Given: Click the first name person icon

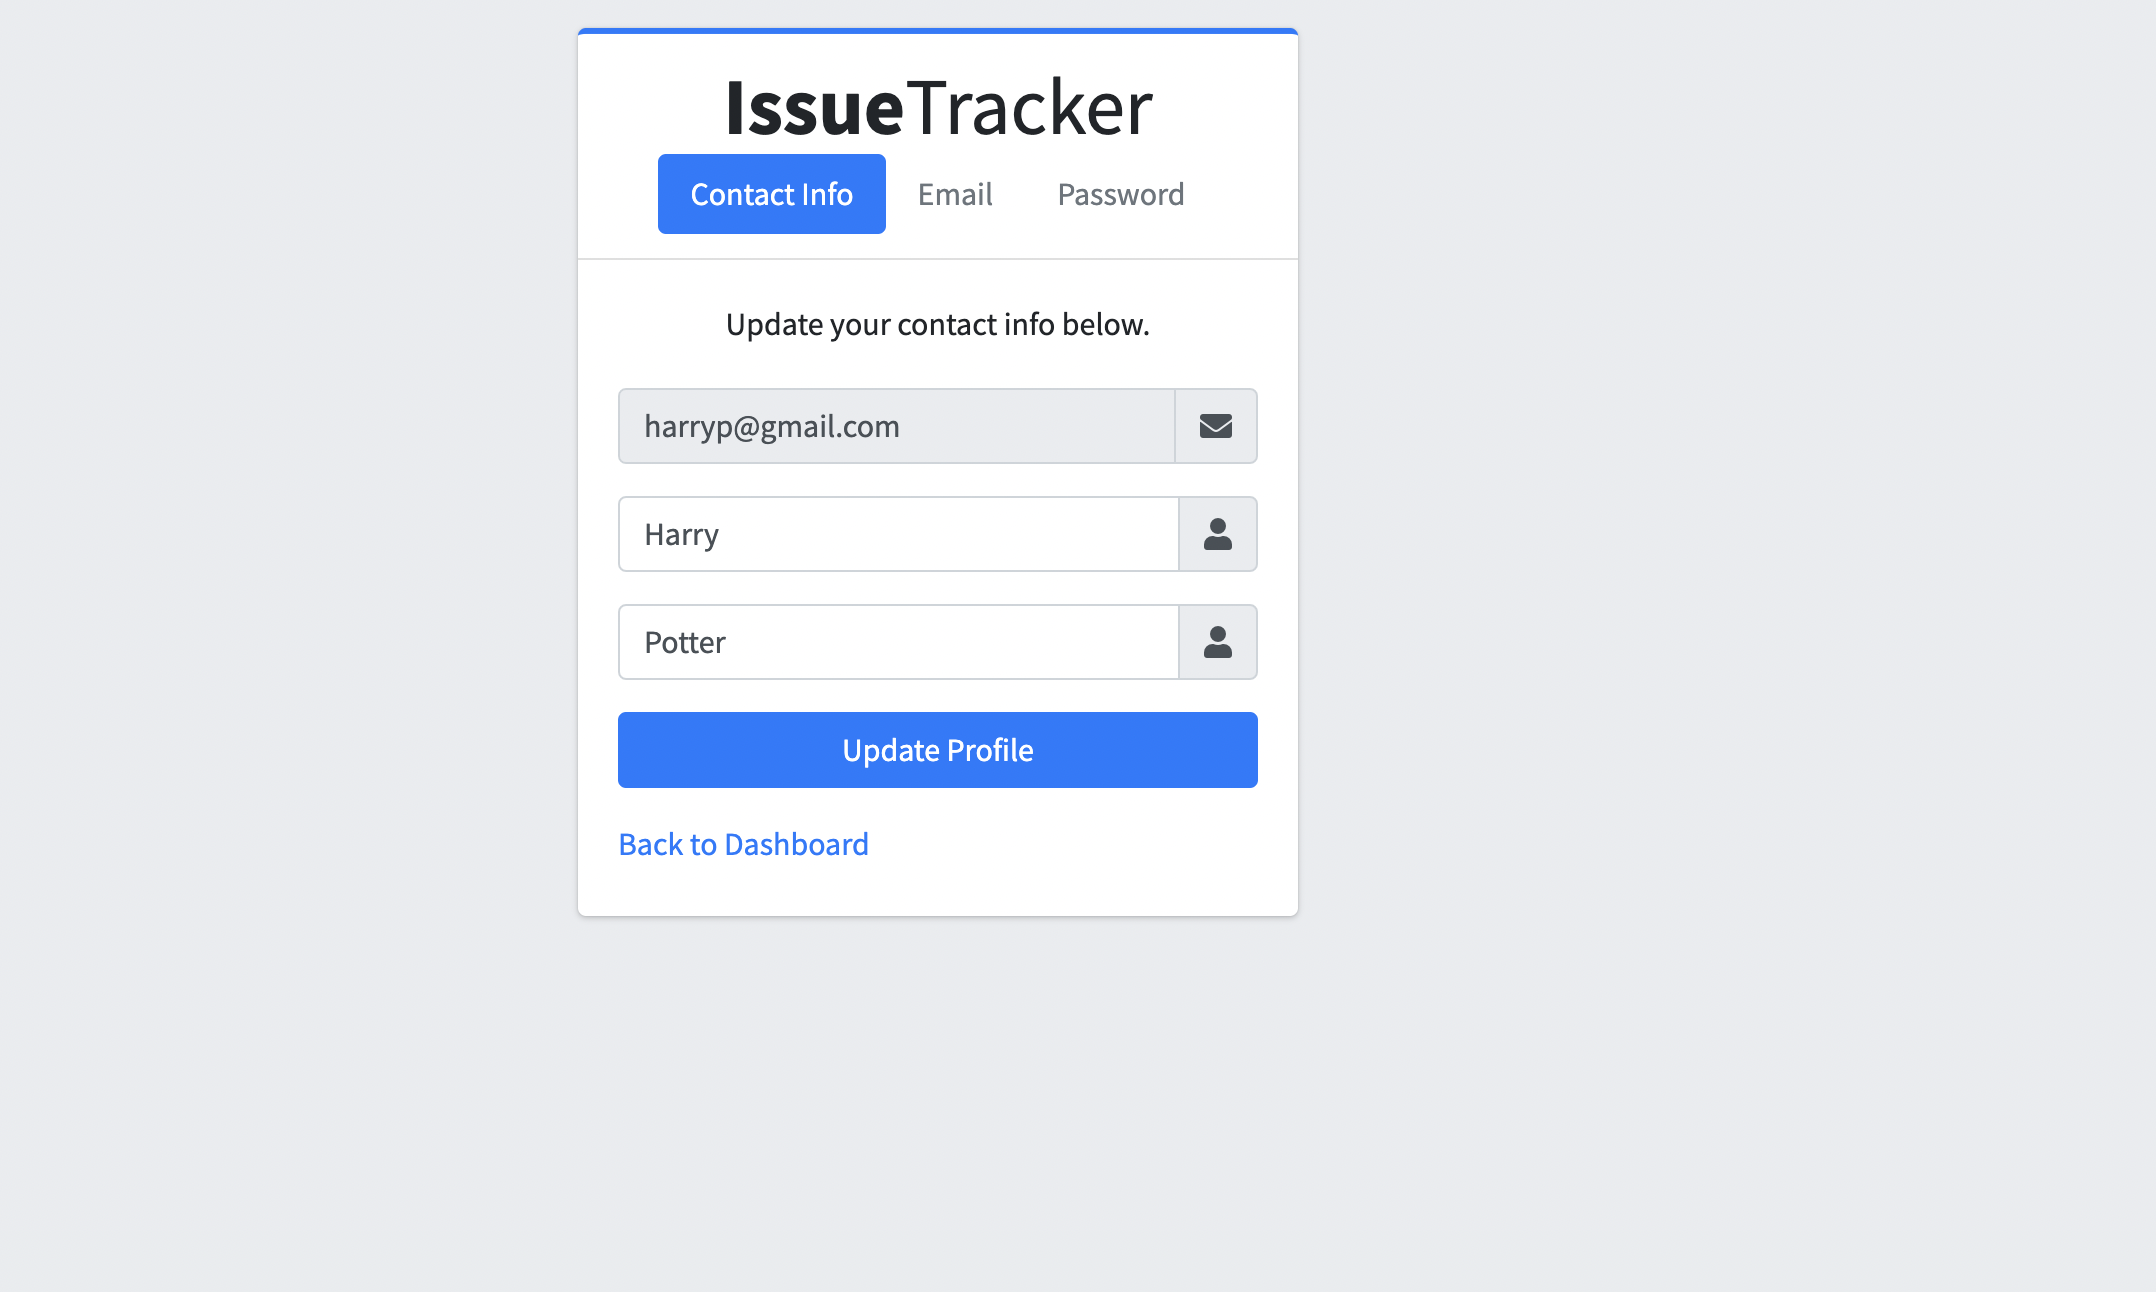Looking at the screenshot, I should 1218,534.
